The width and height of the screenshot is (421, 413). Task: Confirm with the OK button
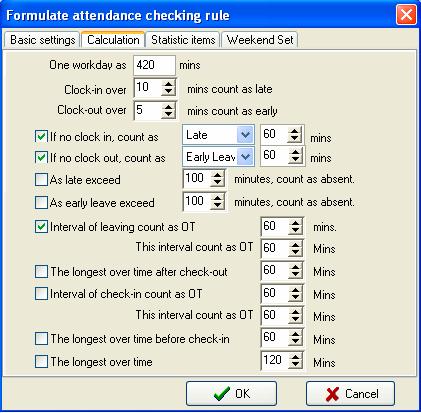(231, 394)
